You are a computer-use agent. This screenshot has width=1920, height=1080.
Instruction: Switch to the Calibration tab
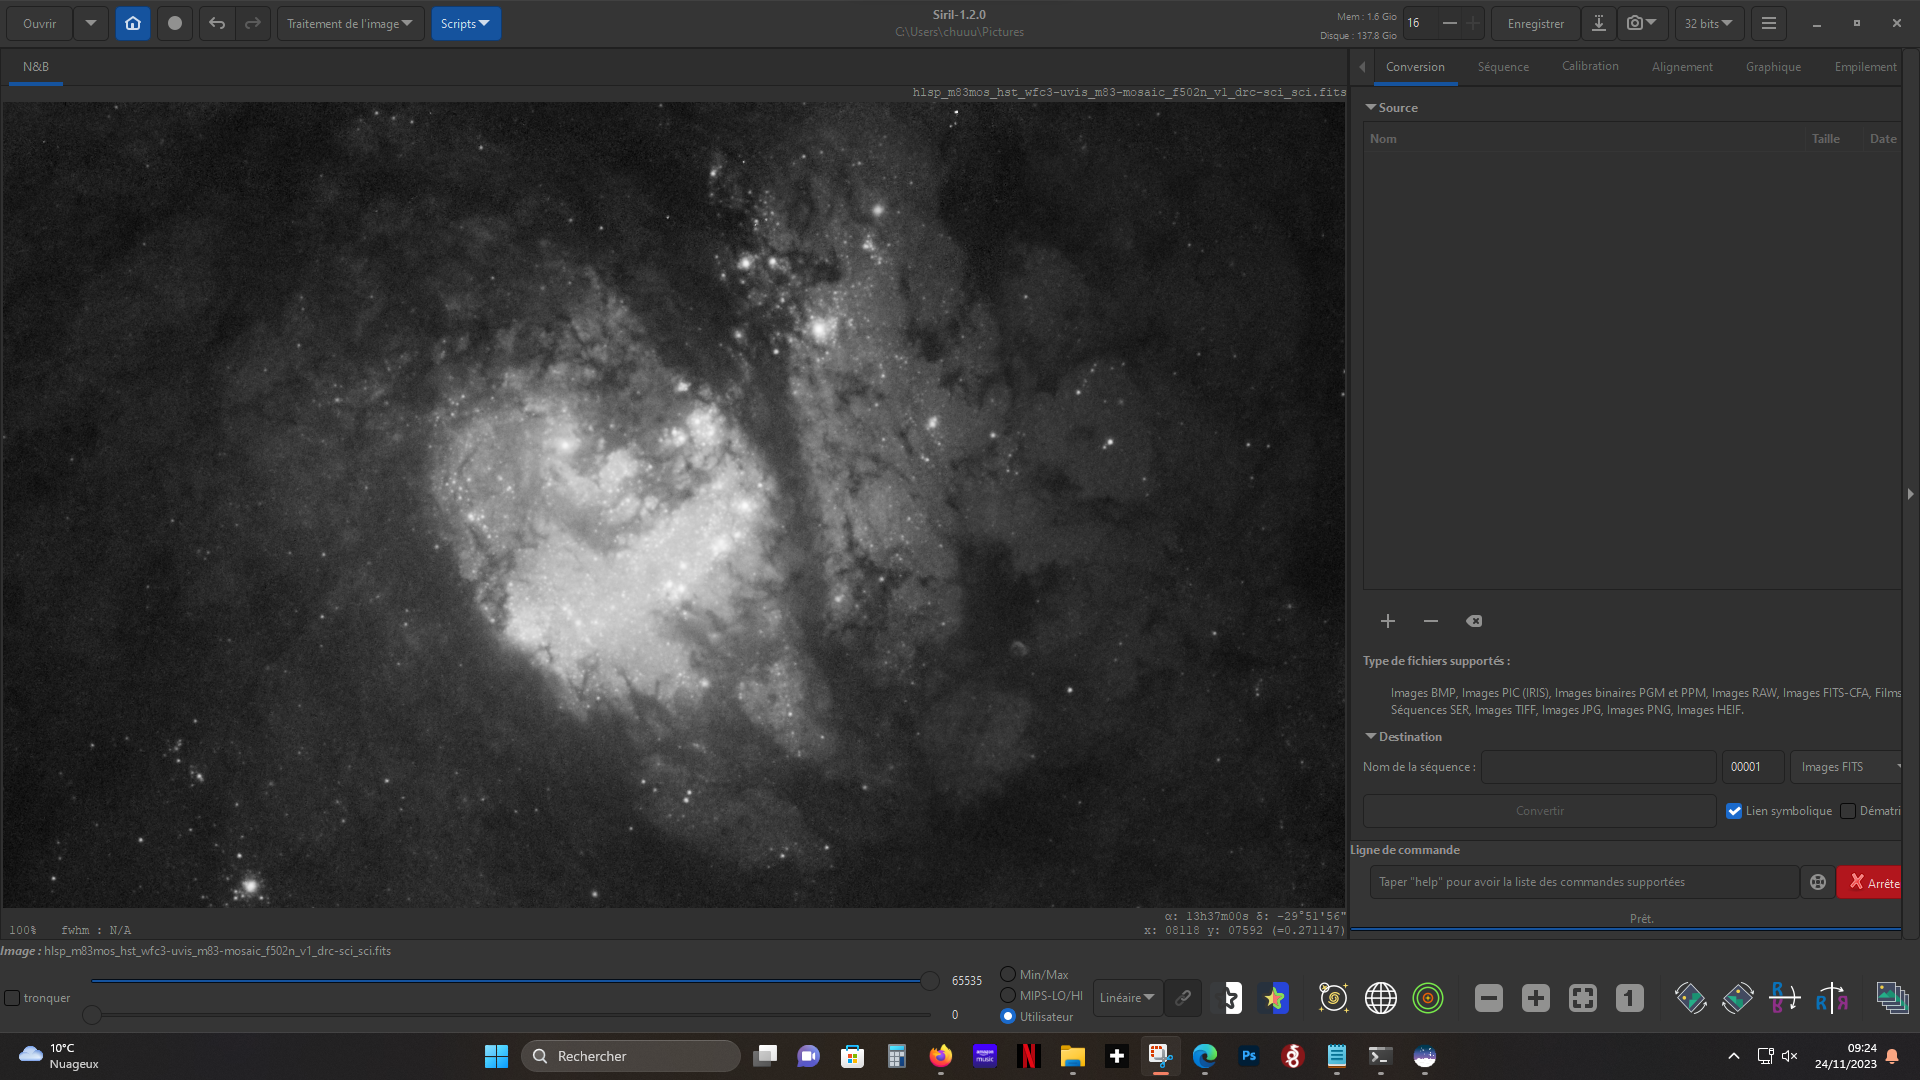click(1590, 67)
